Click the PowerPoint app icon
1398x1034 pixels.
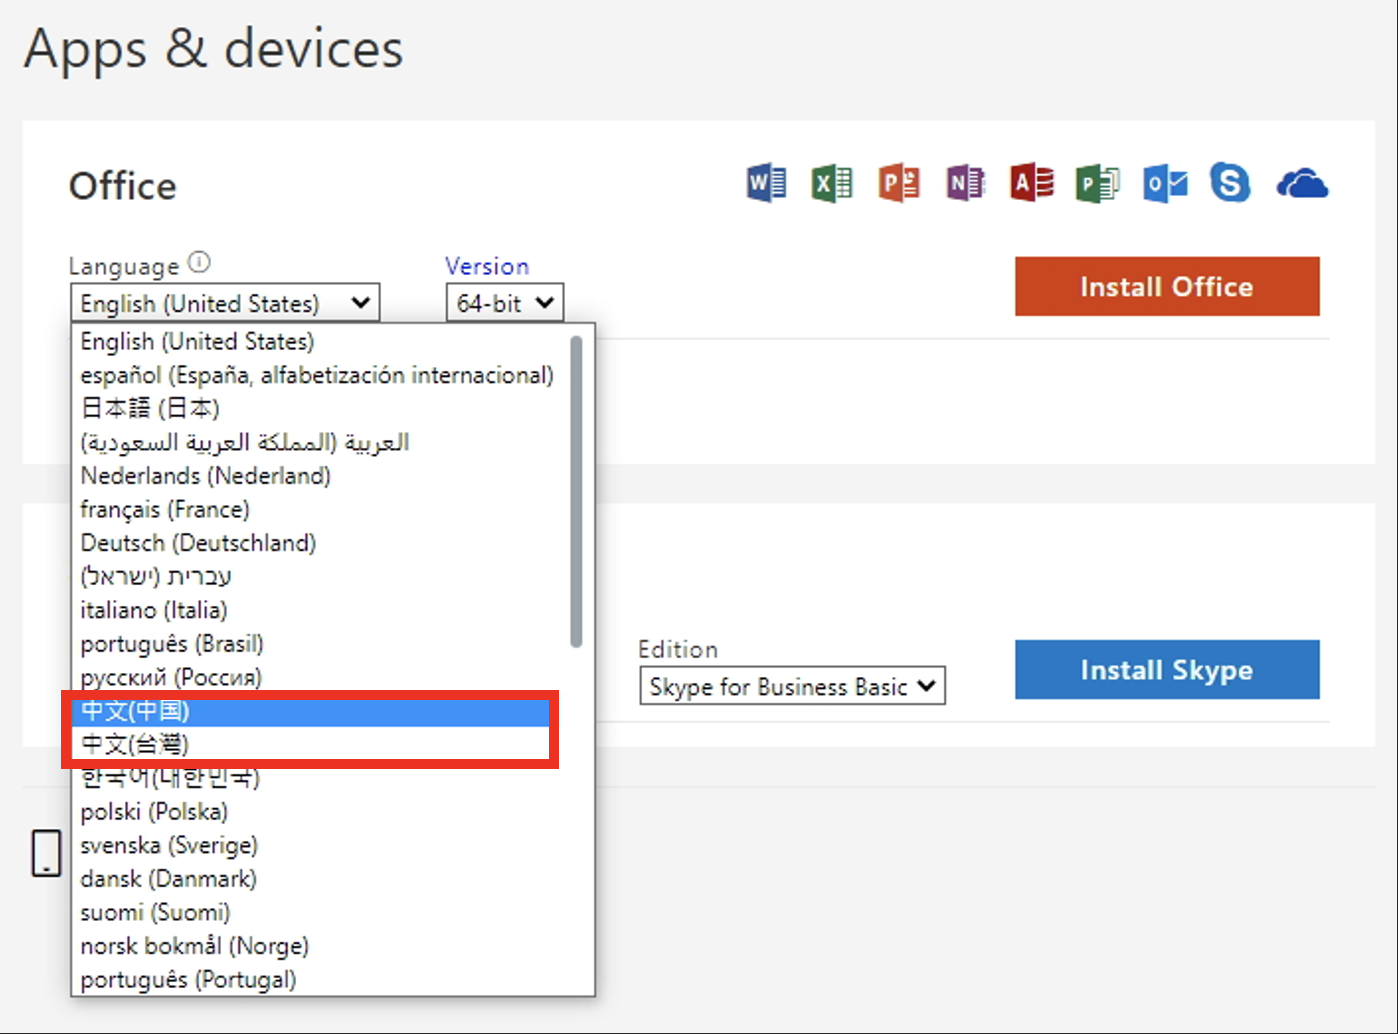[899, 183]
